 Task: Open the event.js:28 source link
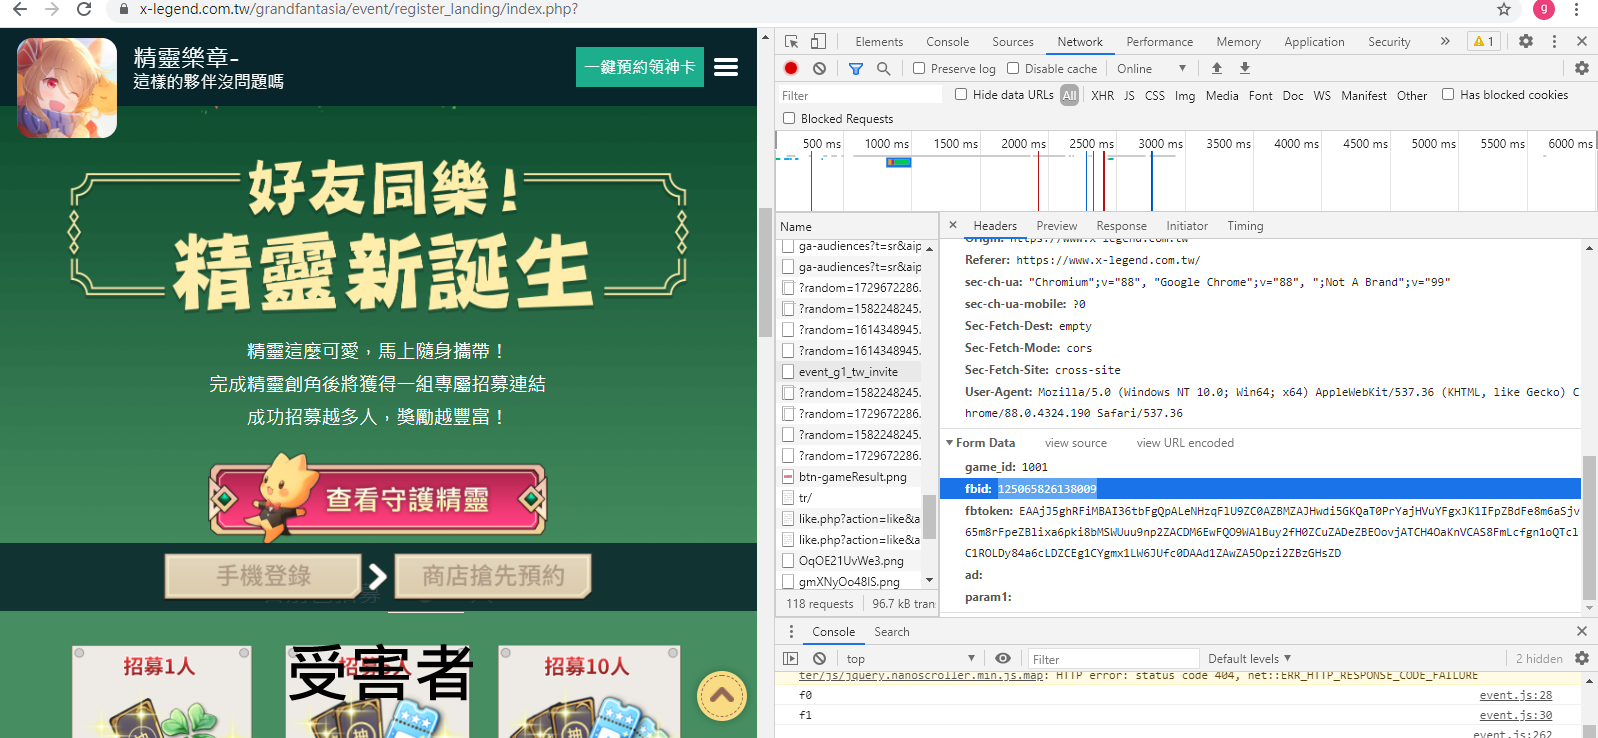coord(1516,695)
